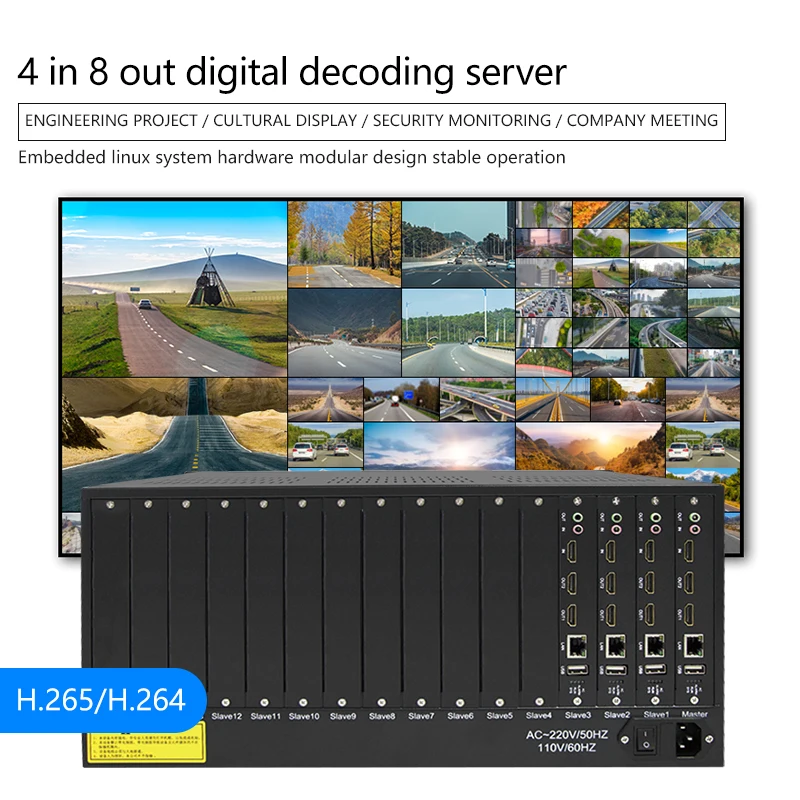
Task: Select the HDMI OUT2 port on the Master card
Action: [x=689, y=583]
